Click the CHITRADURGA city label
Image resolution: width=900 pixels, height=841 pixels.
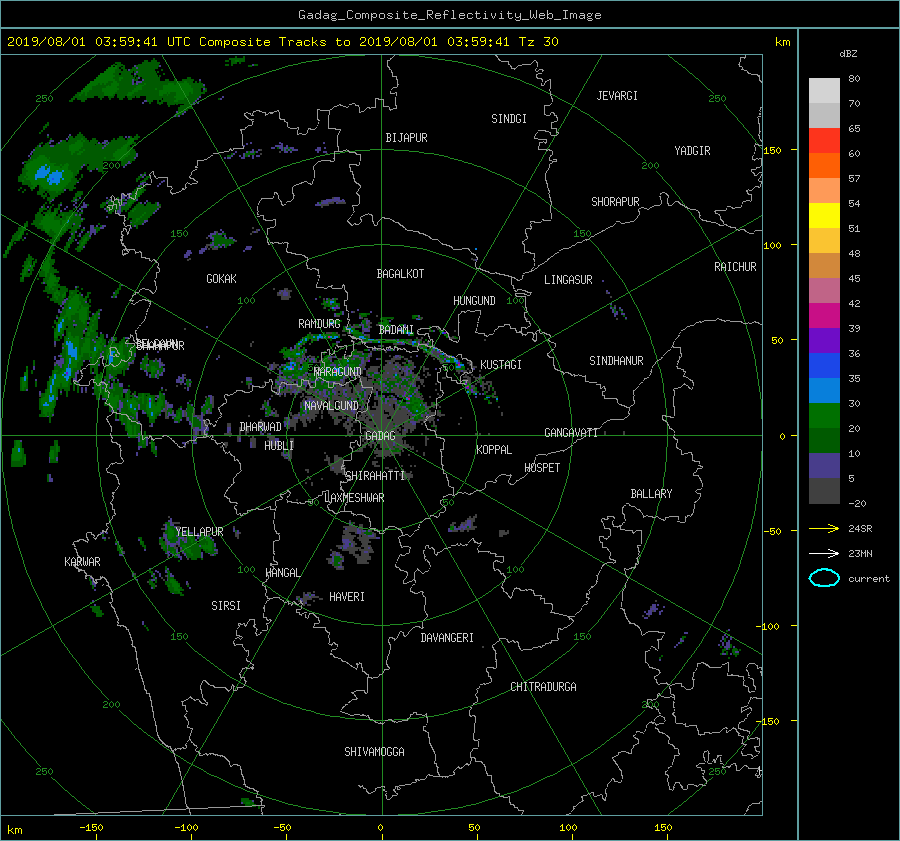click(x=543, y=687)
